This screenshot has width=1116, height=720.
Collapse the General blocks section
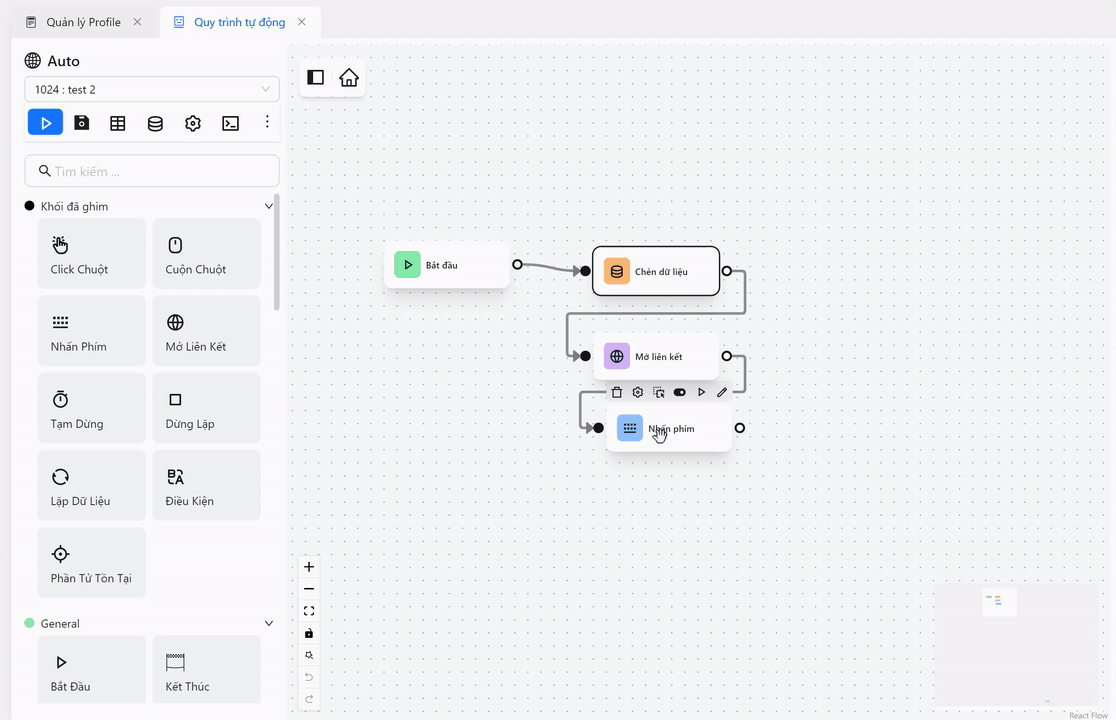(x=268, y=624)
